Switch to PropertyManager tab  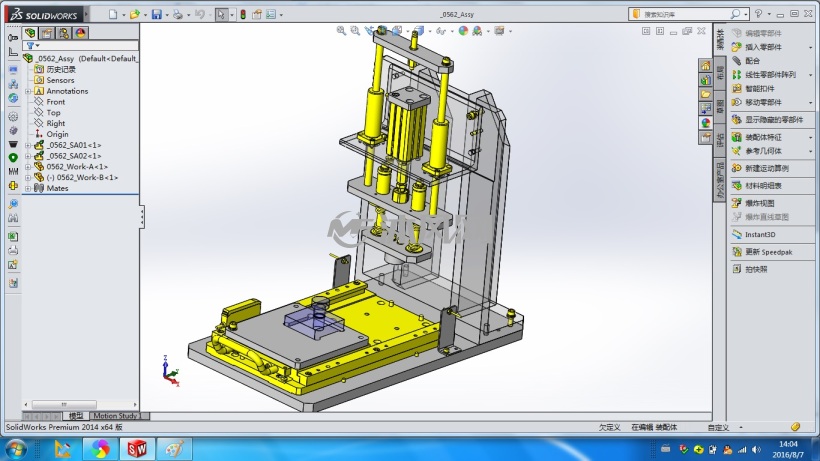(47, 33)
